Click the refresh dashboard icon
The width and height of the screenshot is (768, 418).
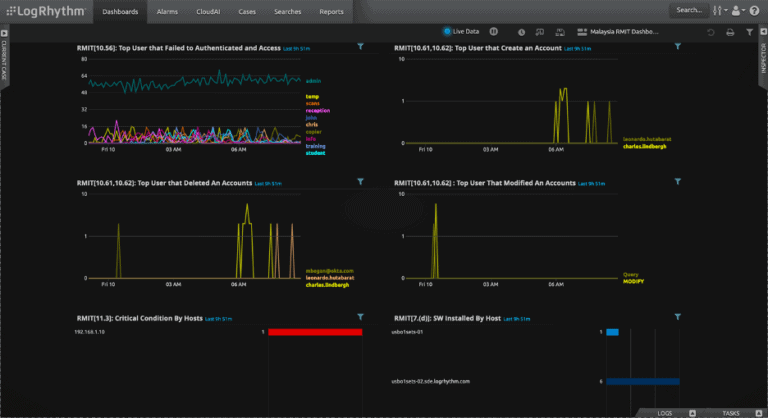711,32
